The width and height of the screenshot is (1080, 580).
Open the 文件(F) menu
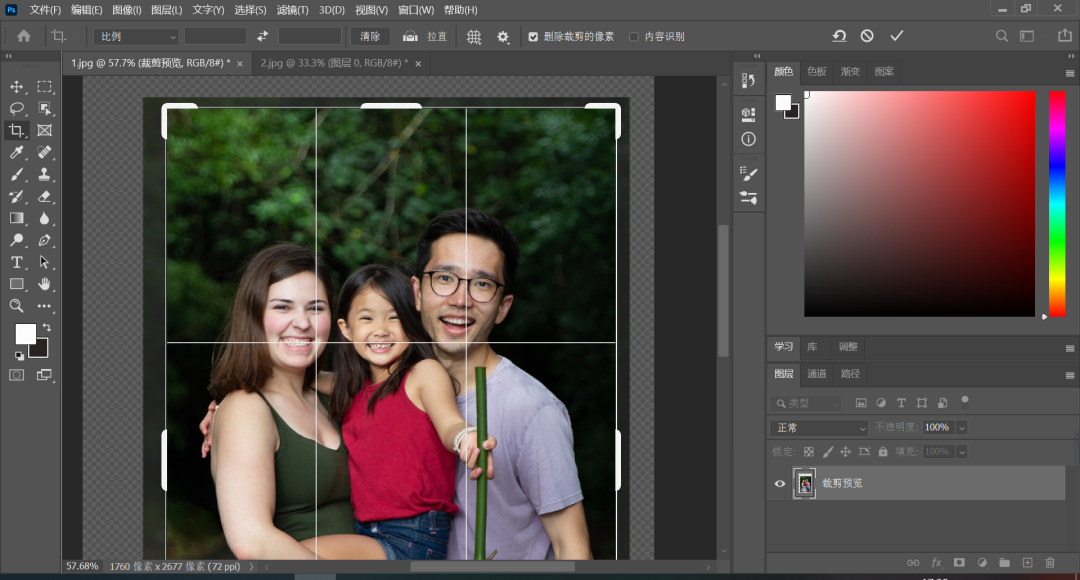[x=45, y=10]
